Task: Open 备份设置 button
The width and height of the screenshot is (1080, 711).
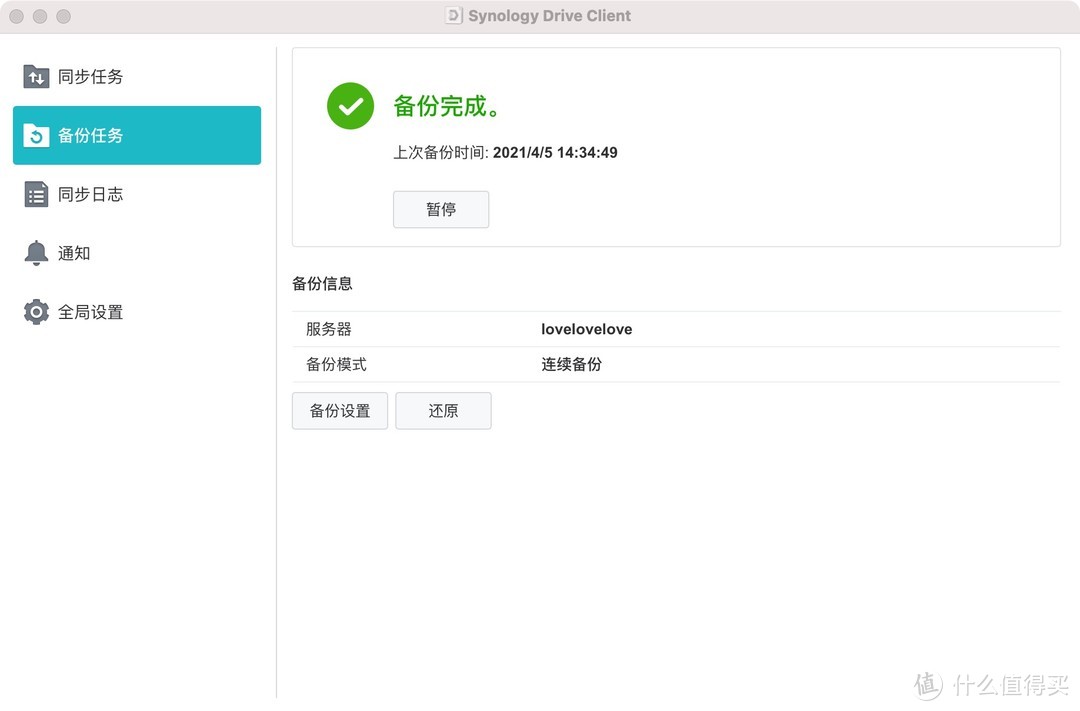Action: click(340, 411)
